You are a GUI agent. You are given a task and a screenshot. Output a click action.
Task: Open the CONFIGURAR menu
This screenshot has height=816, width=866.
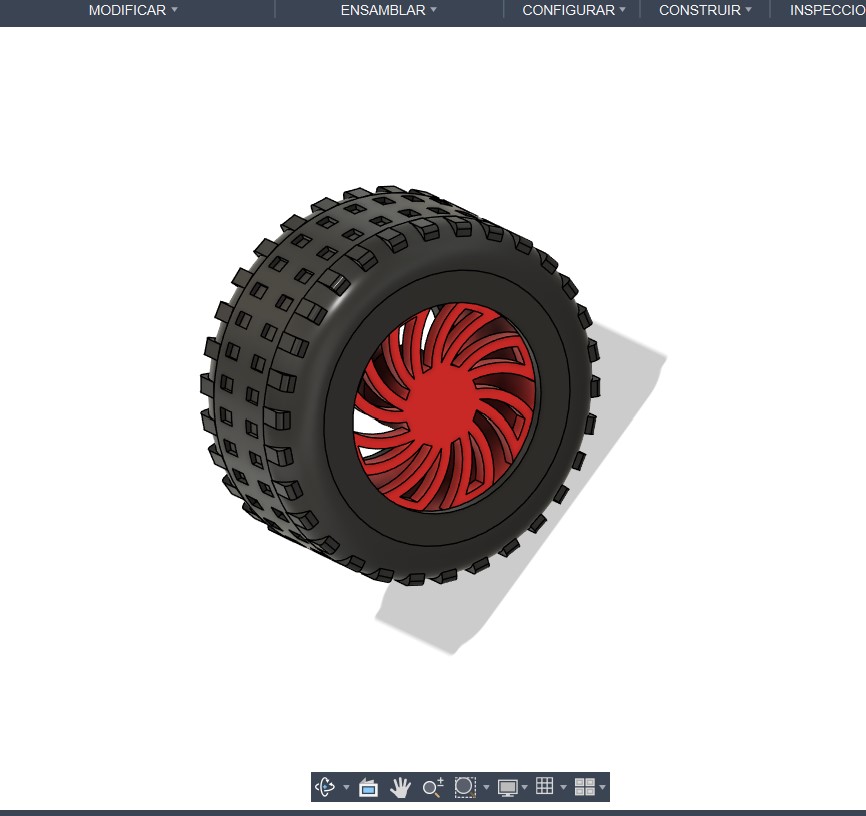pyautogui.click(x=574, y=10)
